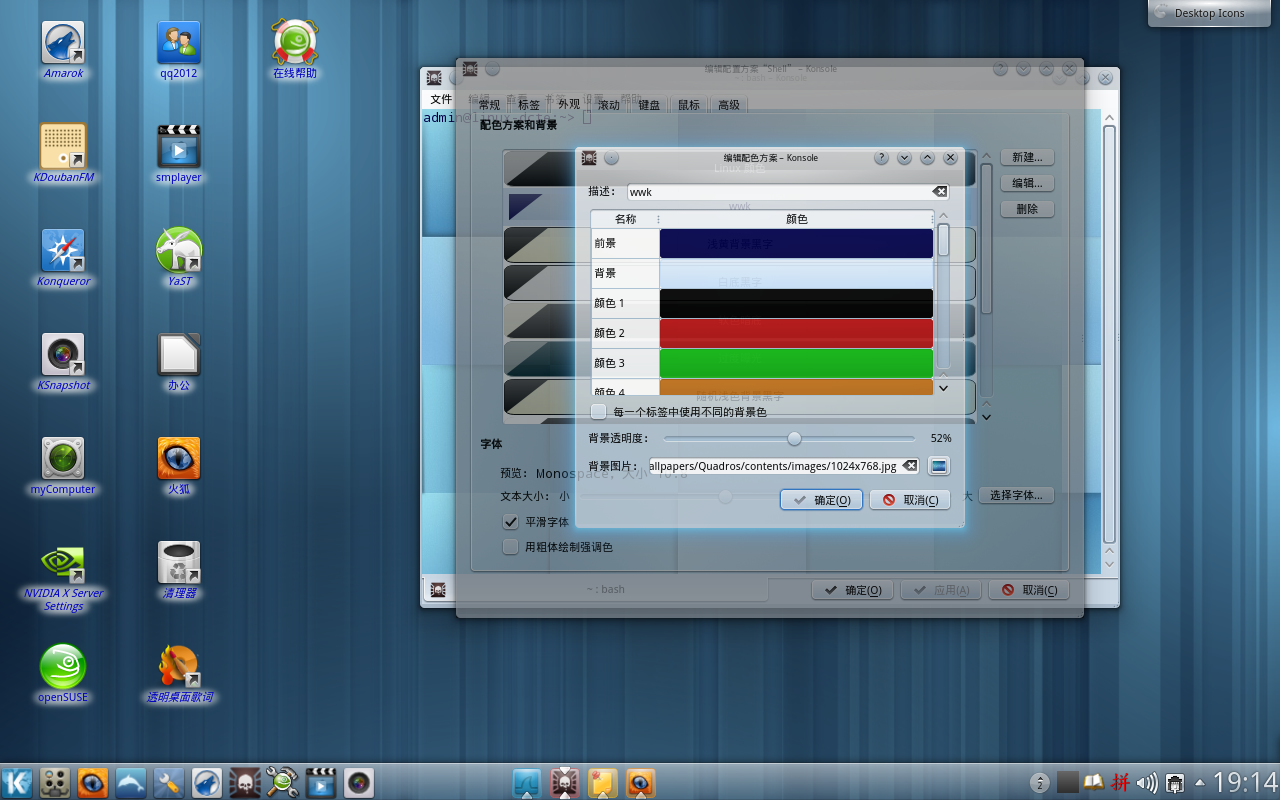Open the clapperboard player icon in panel
This screenshot has height=800, width=1280.
click(320, 782)
